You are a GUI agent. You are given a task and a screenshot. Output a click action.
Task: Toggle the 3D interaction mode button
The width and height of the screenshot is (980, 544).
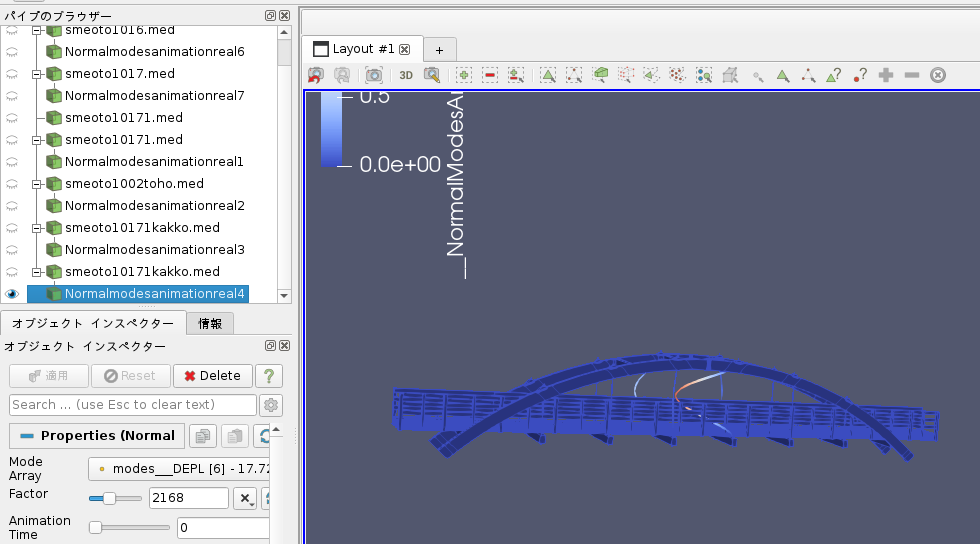(406, 75)
